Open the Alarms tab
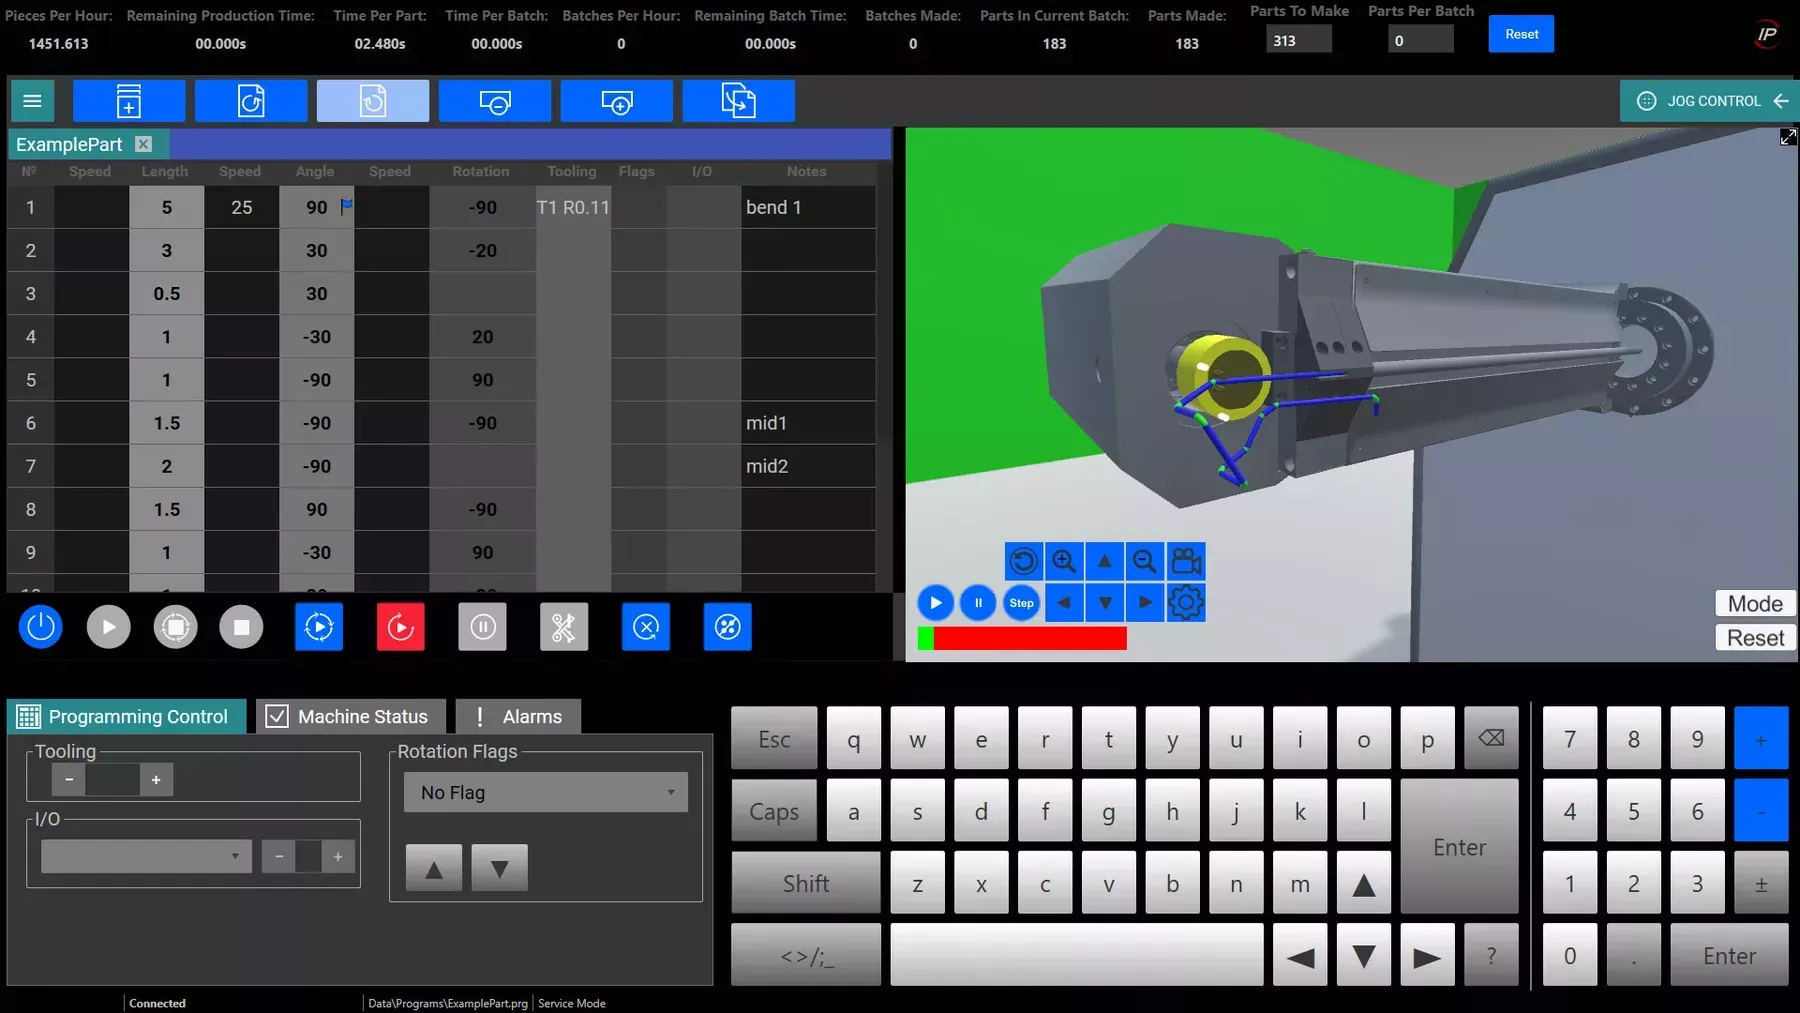Screen dimensions: 1800x1013 click(518, 716)
